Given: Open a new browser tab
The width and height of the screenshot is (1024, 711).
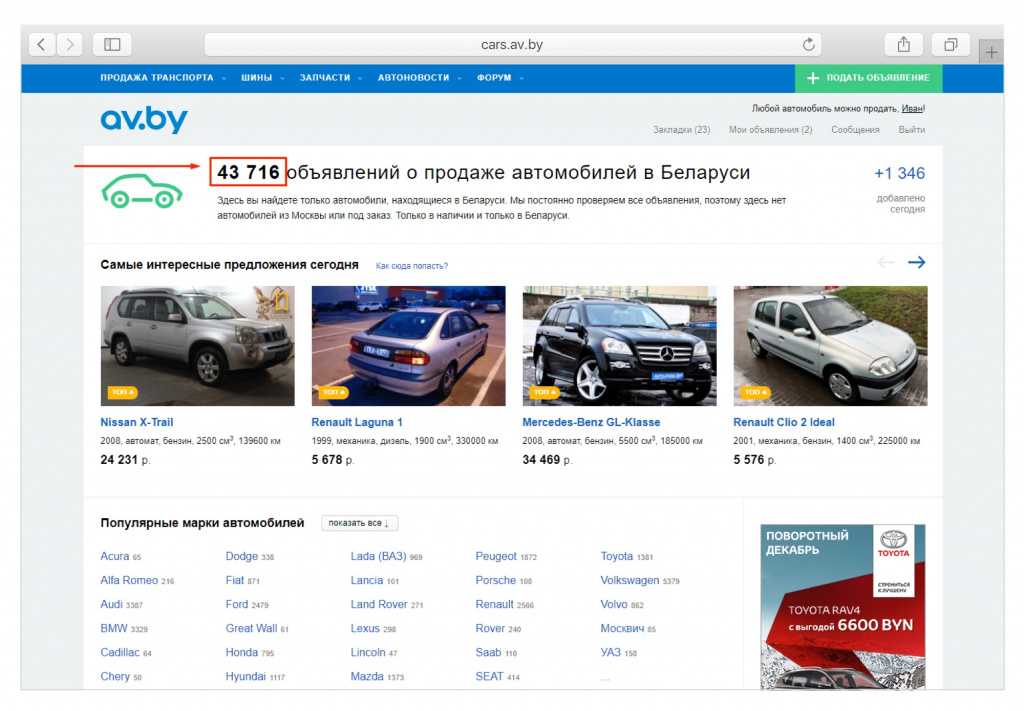Looking at the screenshot, I should click(991, 52).
